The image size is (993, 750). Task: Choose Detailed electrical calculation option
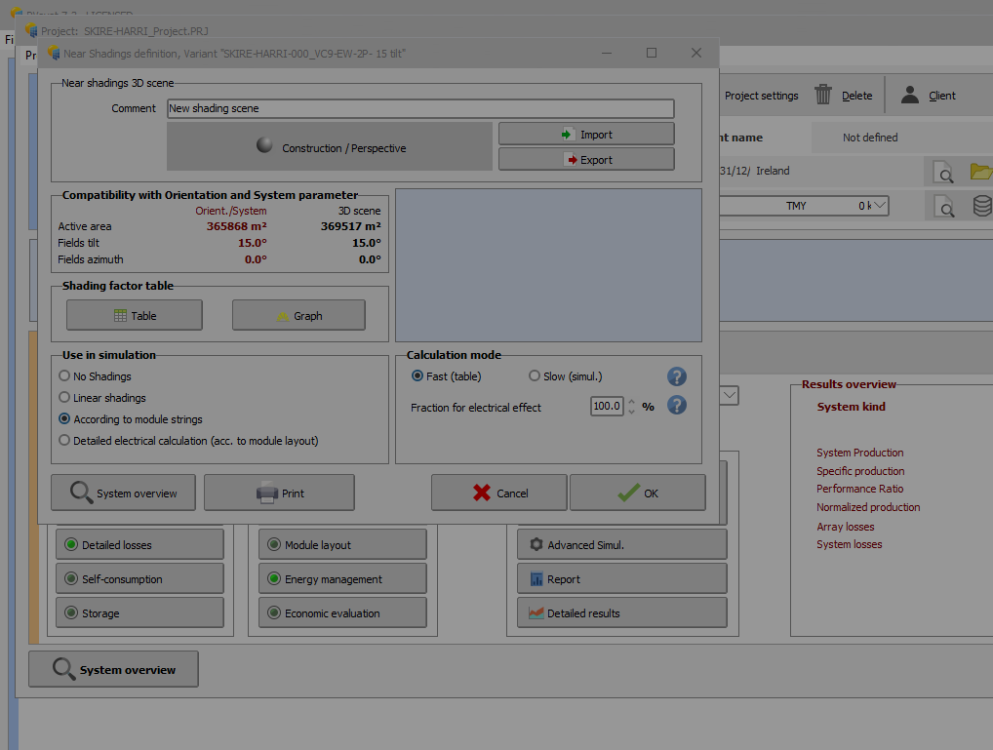pyautogui.click(x=65, y=440)
